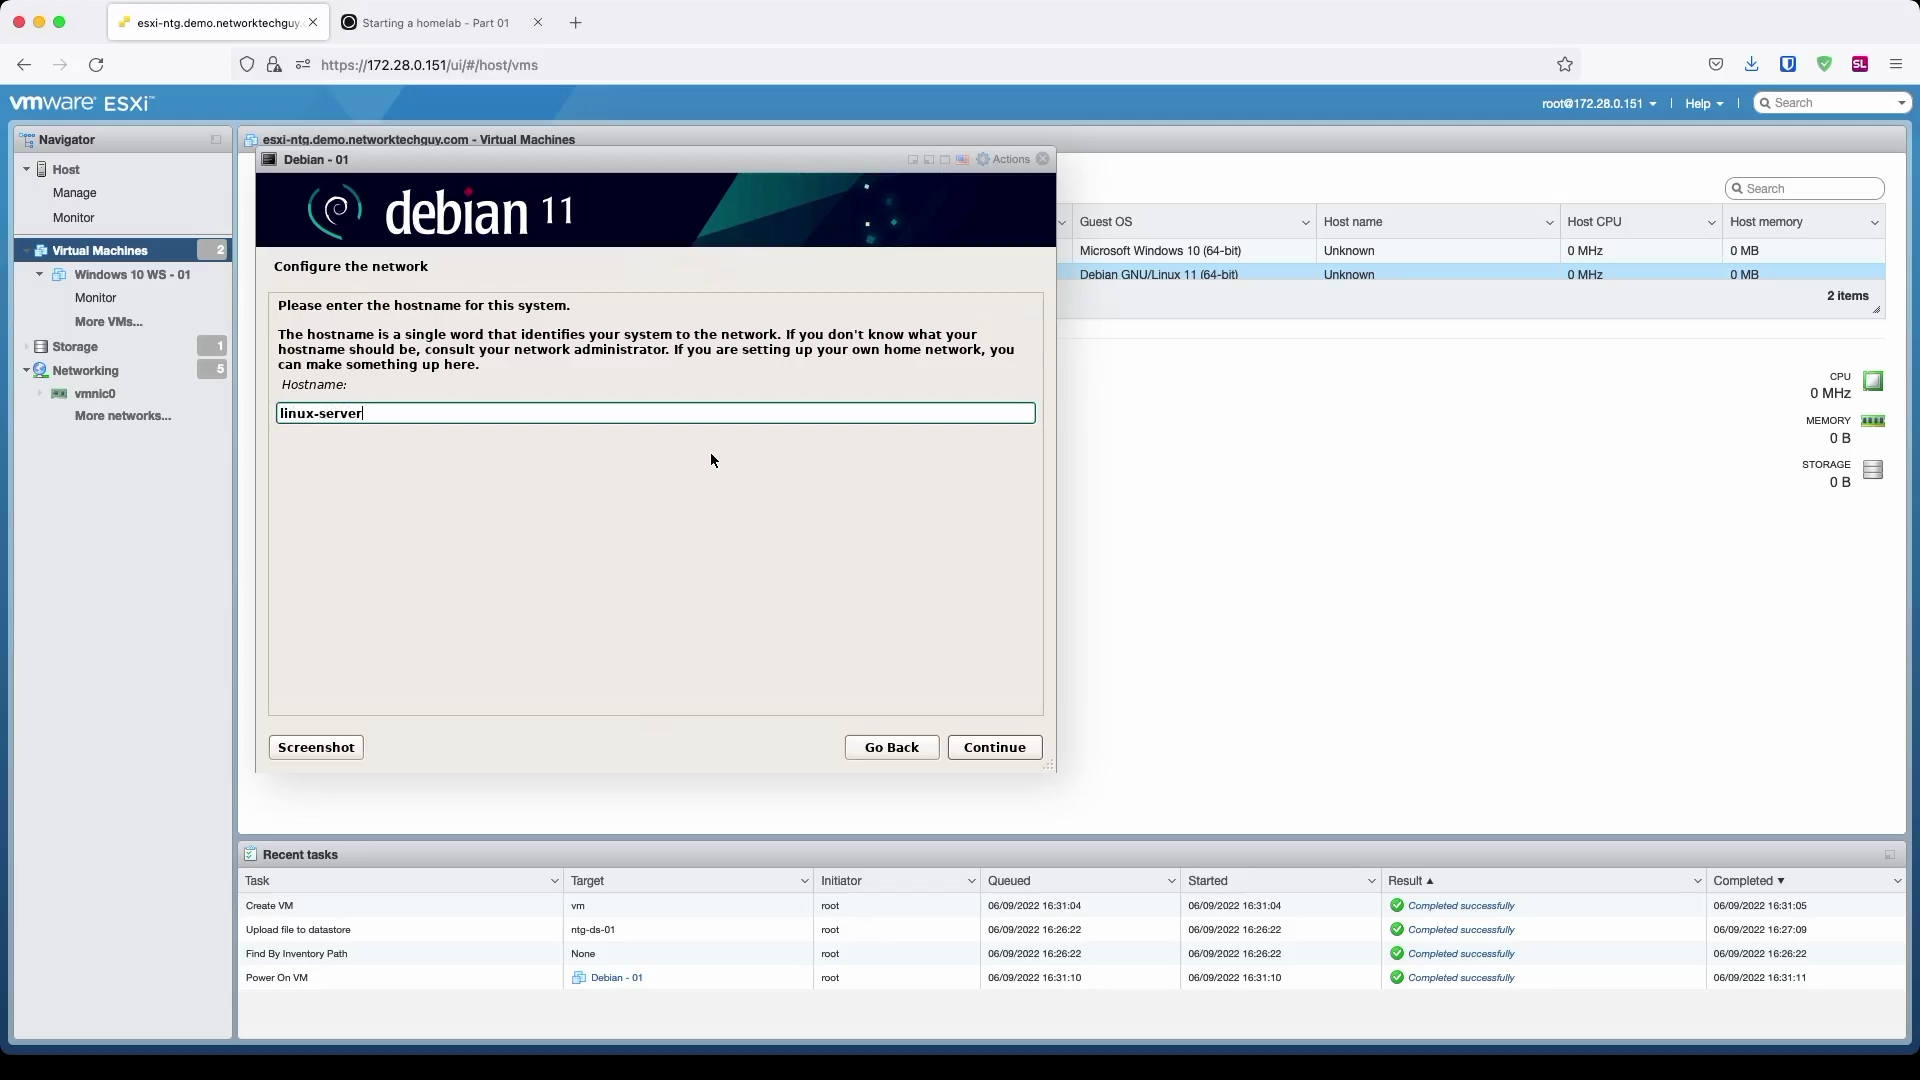This screenshot has width=1920, height=1080.
Task: Click the VM list Search field
Action: [1805, 189]
